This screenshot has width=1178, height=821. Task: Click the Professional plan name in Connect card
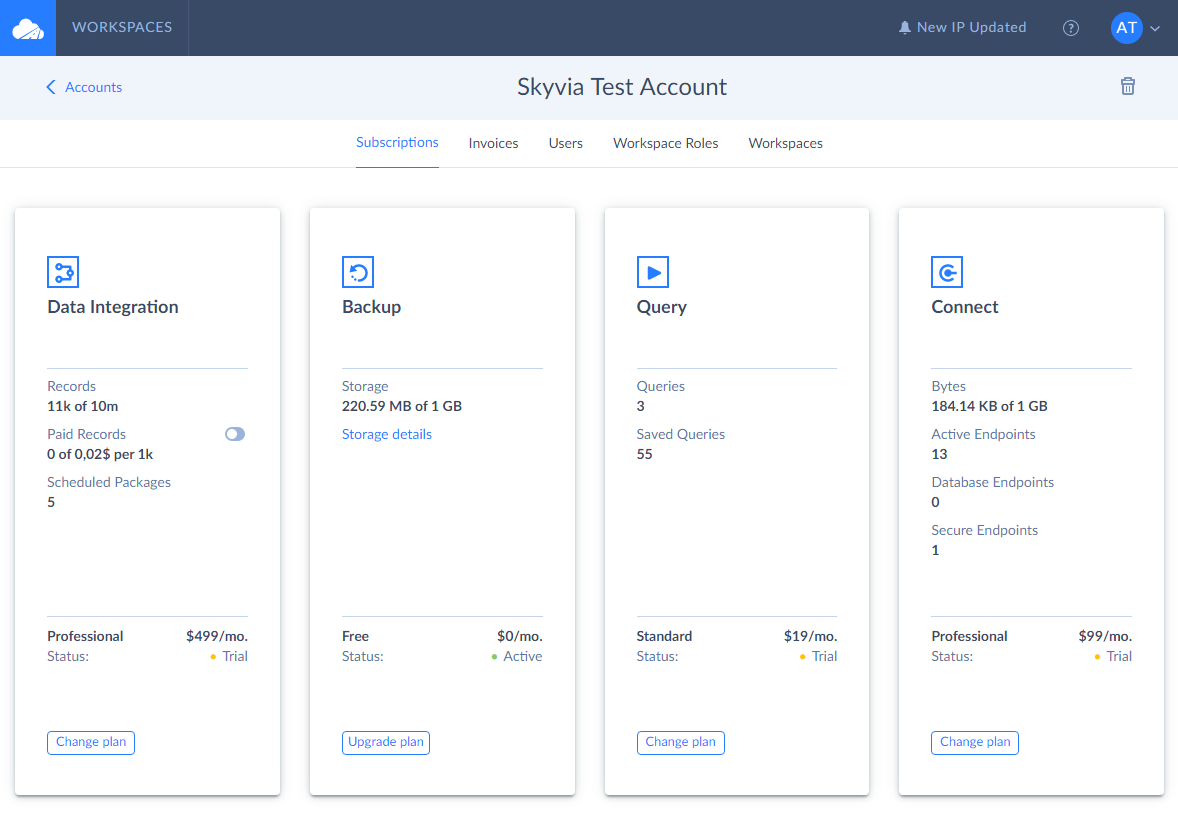[x=969, y=636]
